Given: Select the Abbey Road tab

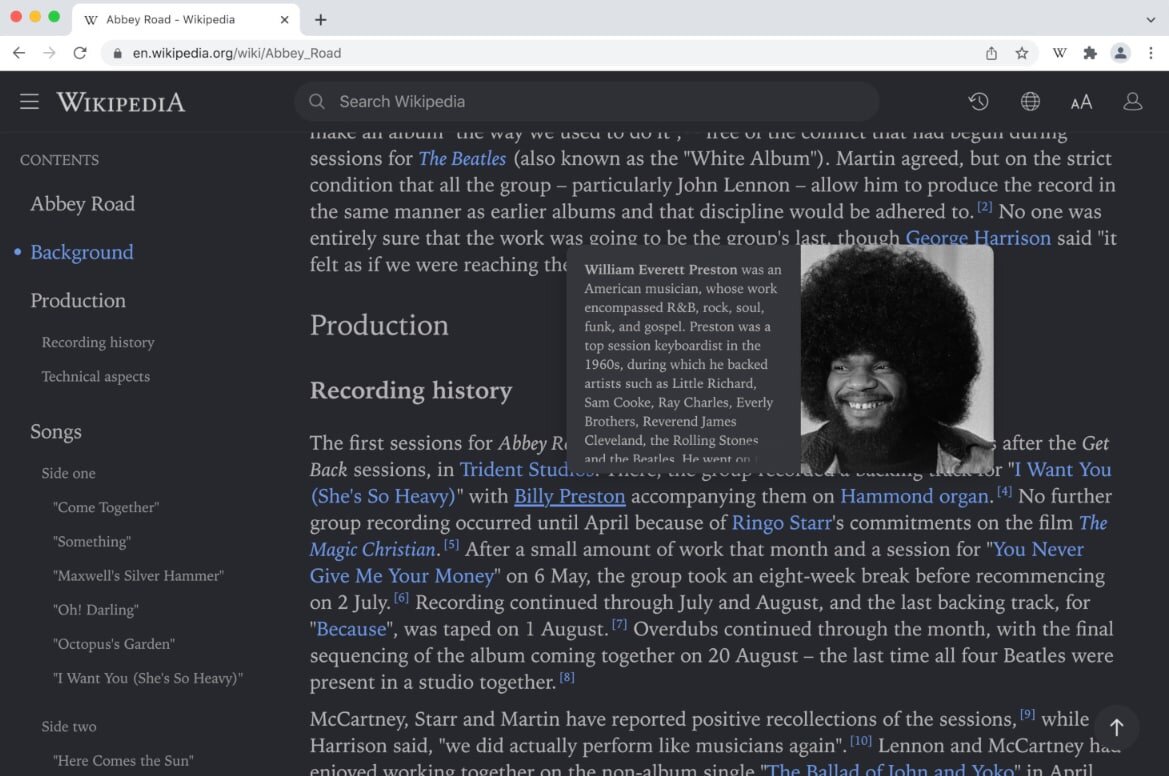Looking at the screenshot, I should pos(186,20).
